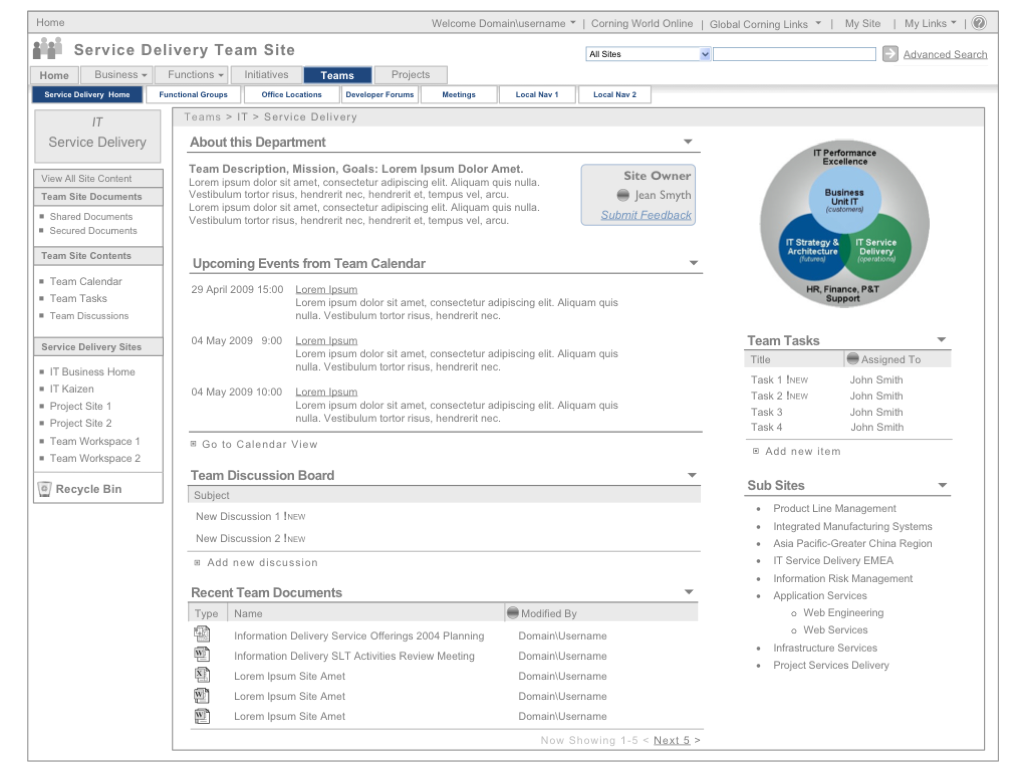1024x768 pixels.
Task: Open the Business tab menu
Action: (x=117, y=74)
